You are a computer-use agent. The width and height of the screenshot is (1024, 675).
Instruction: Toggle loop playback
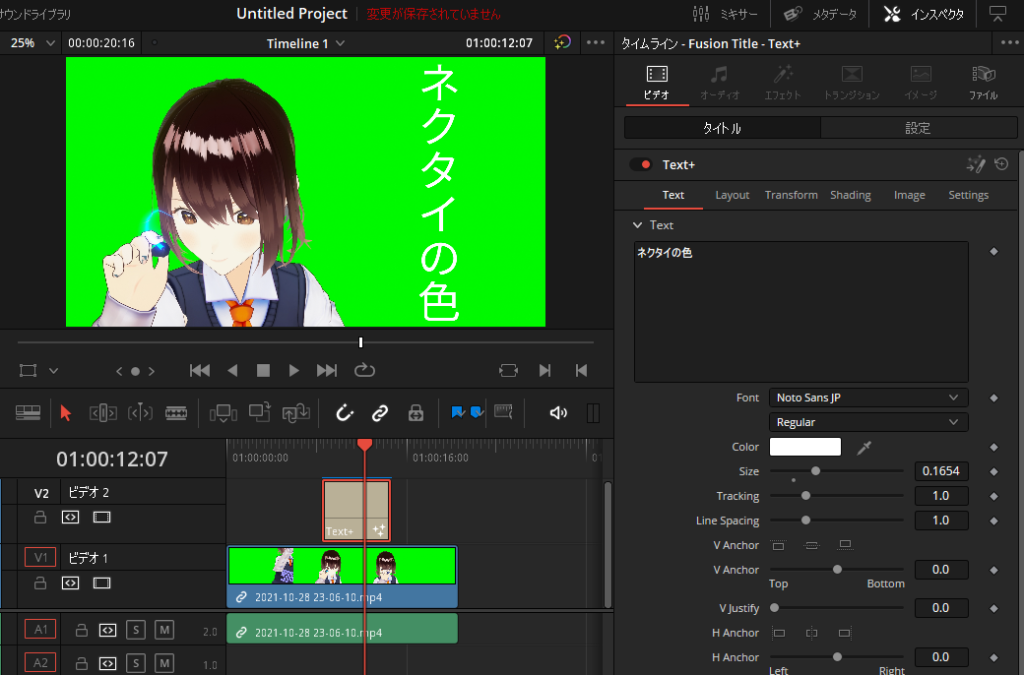pyautogui.click(x=364, y=370)
